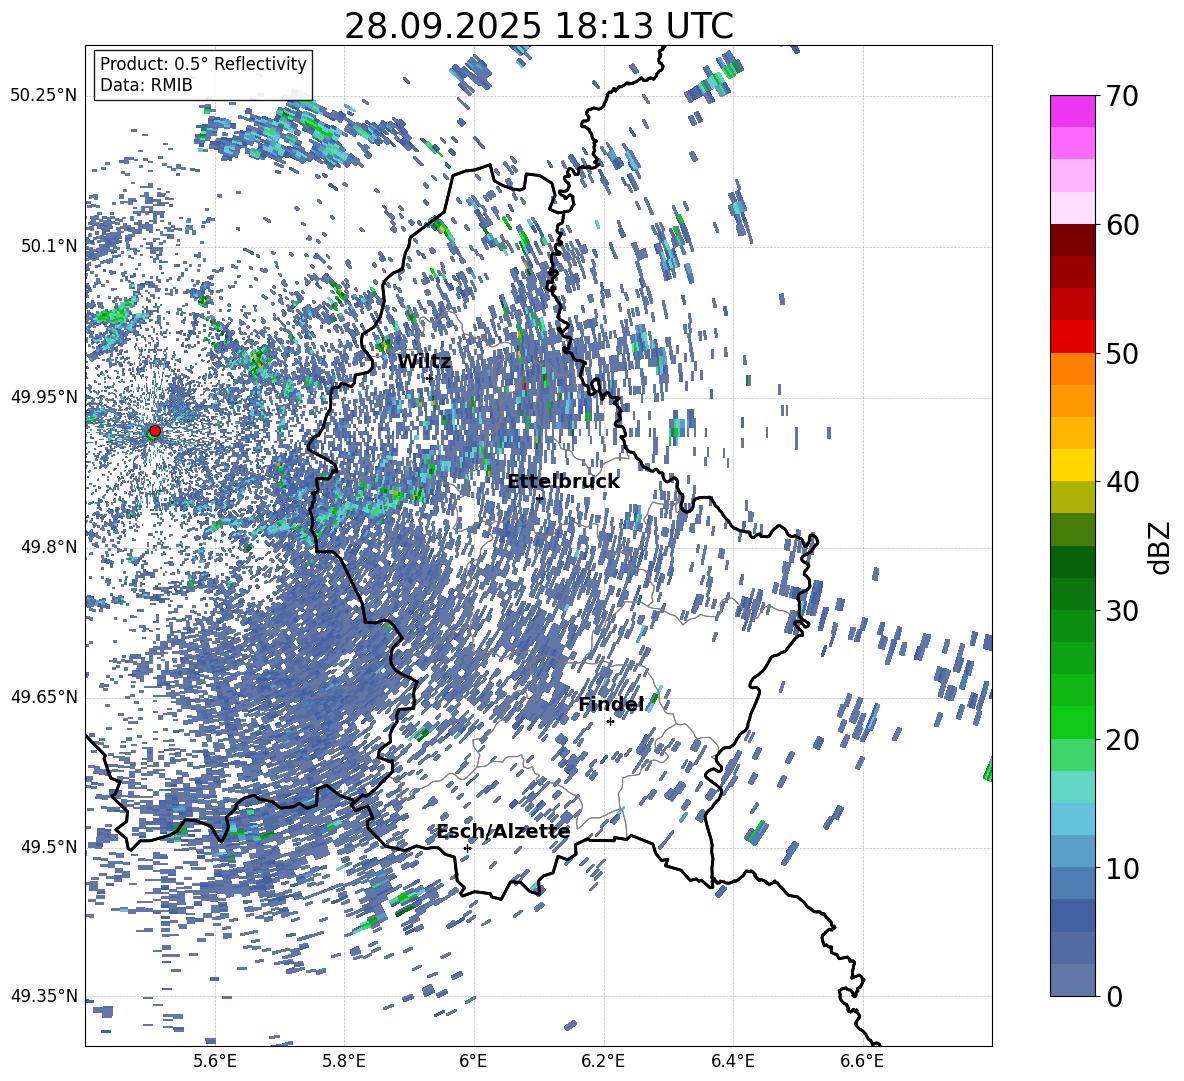Click the Findel station cross marker

coord(610,721)
